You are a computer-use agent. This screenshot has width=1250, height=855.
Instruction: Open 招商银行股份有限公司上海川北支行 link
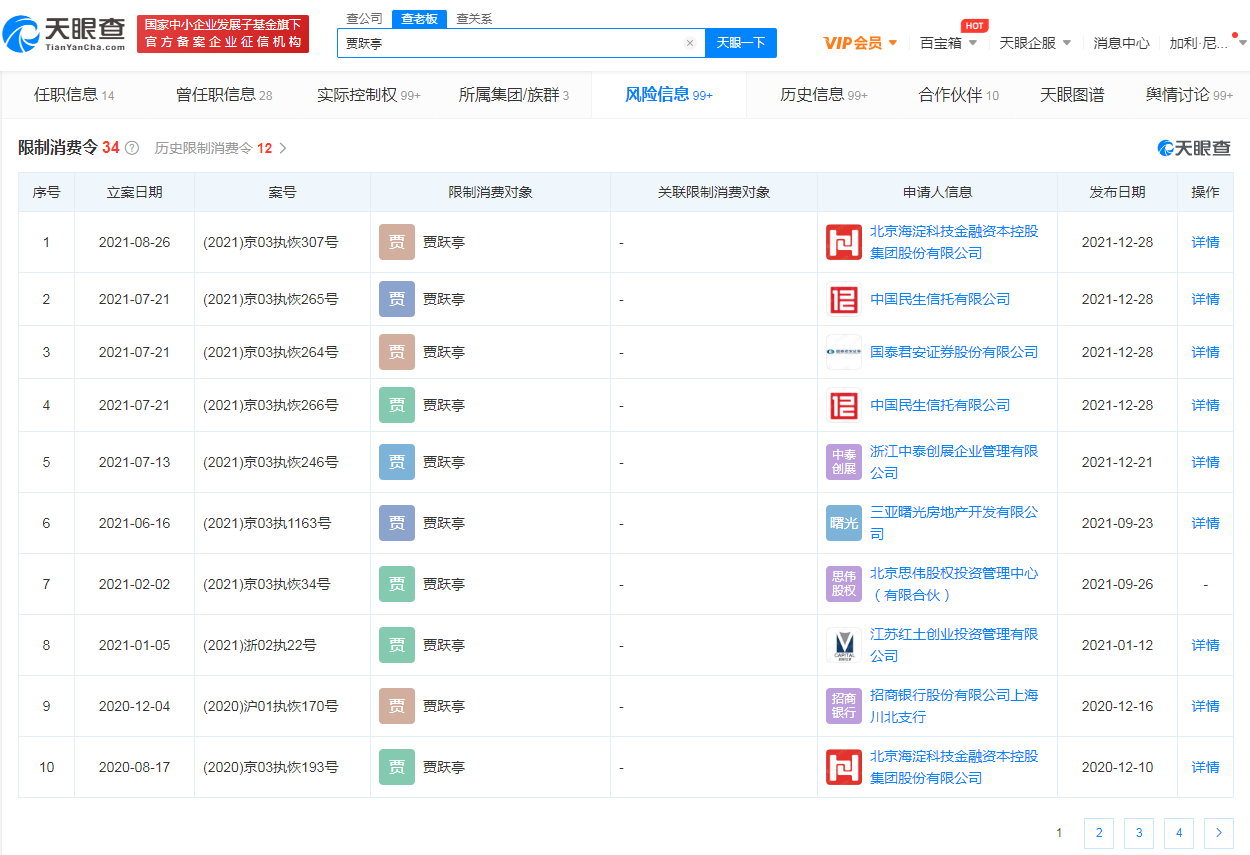tap(954, 706)
